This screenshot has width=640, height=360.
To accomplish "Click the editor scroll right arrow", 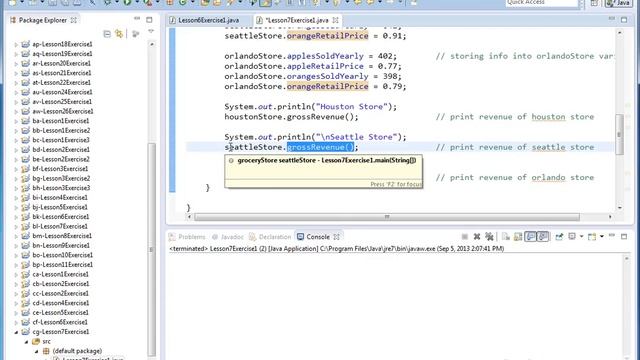I will 610,217.
